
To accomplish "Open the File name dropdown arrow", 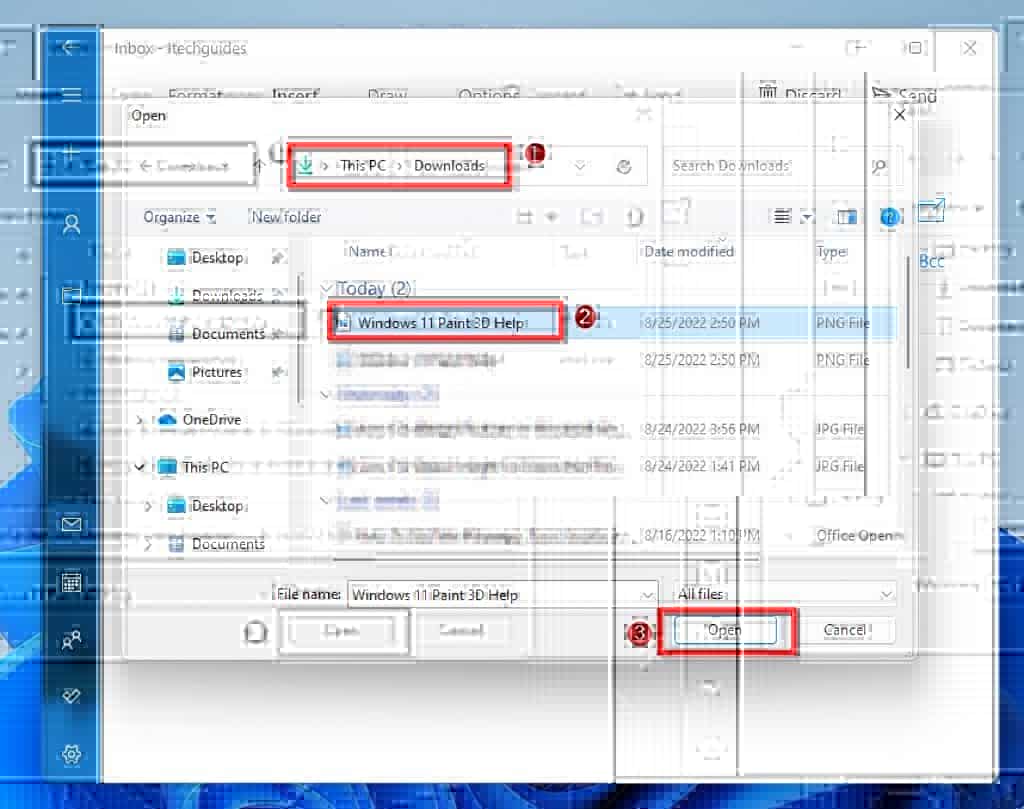I will tap(647, 595).
